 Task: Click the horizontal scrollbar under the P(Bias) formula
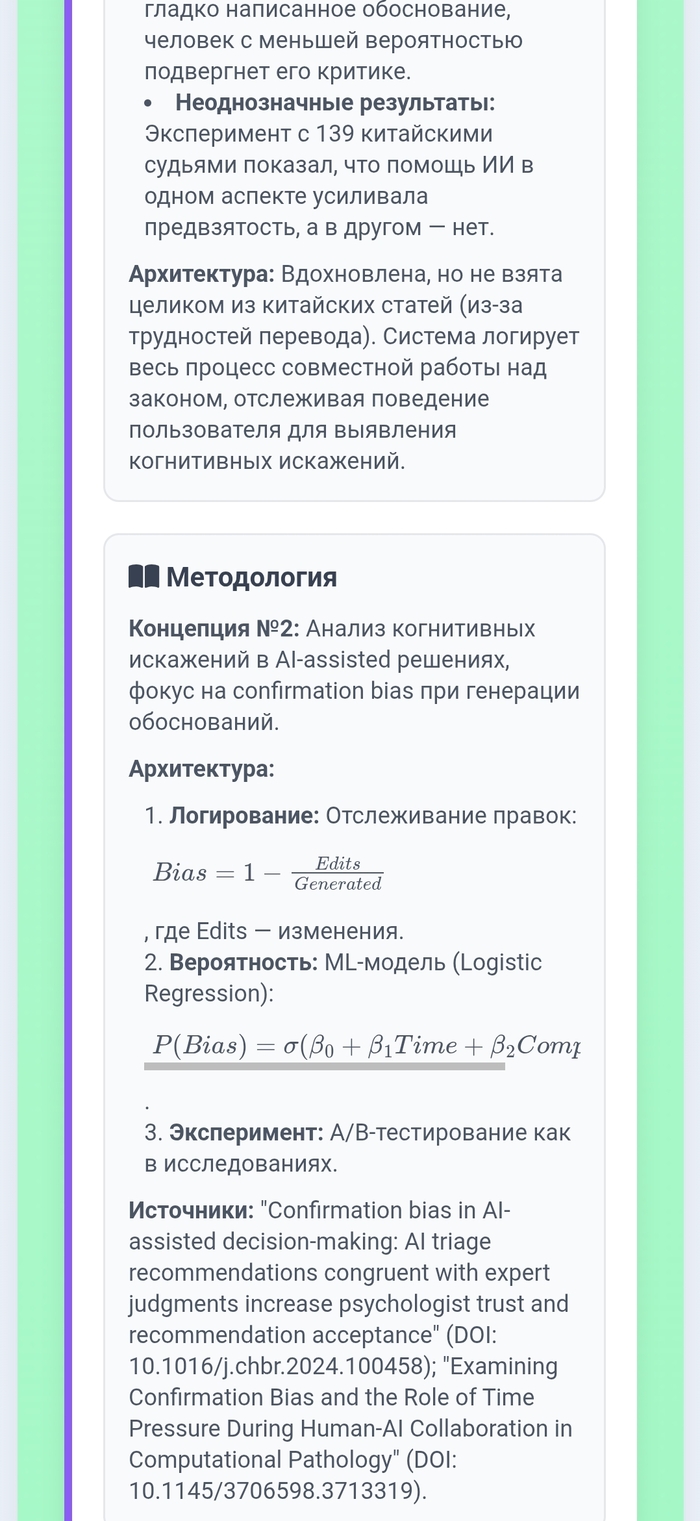pyautogui.click(x=324, y=1067)
